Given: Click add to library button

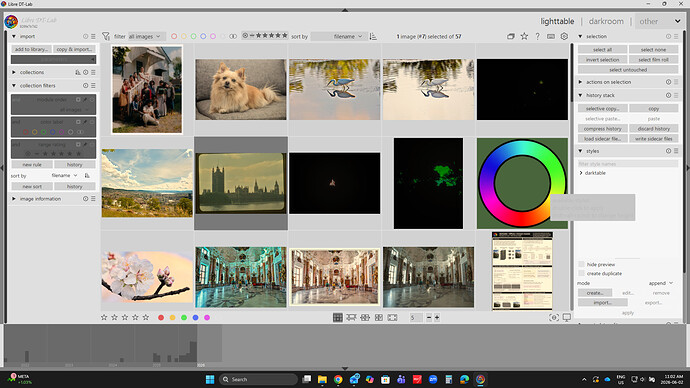Looking at the screenshot, I should tap(31, 49).
